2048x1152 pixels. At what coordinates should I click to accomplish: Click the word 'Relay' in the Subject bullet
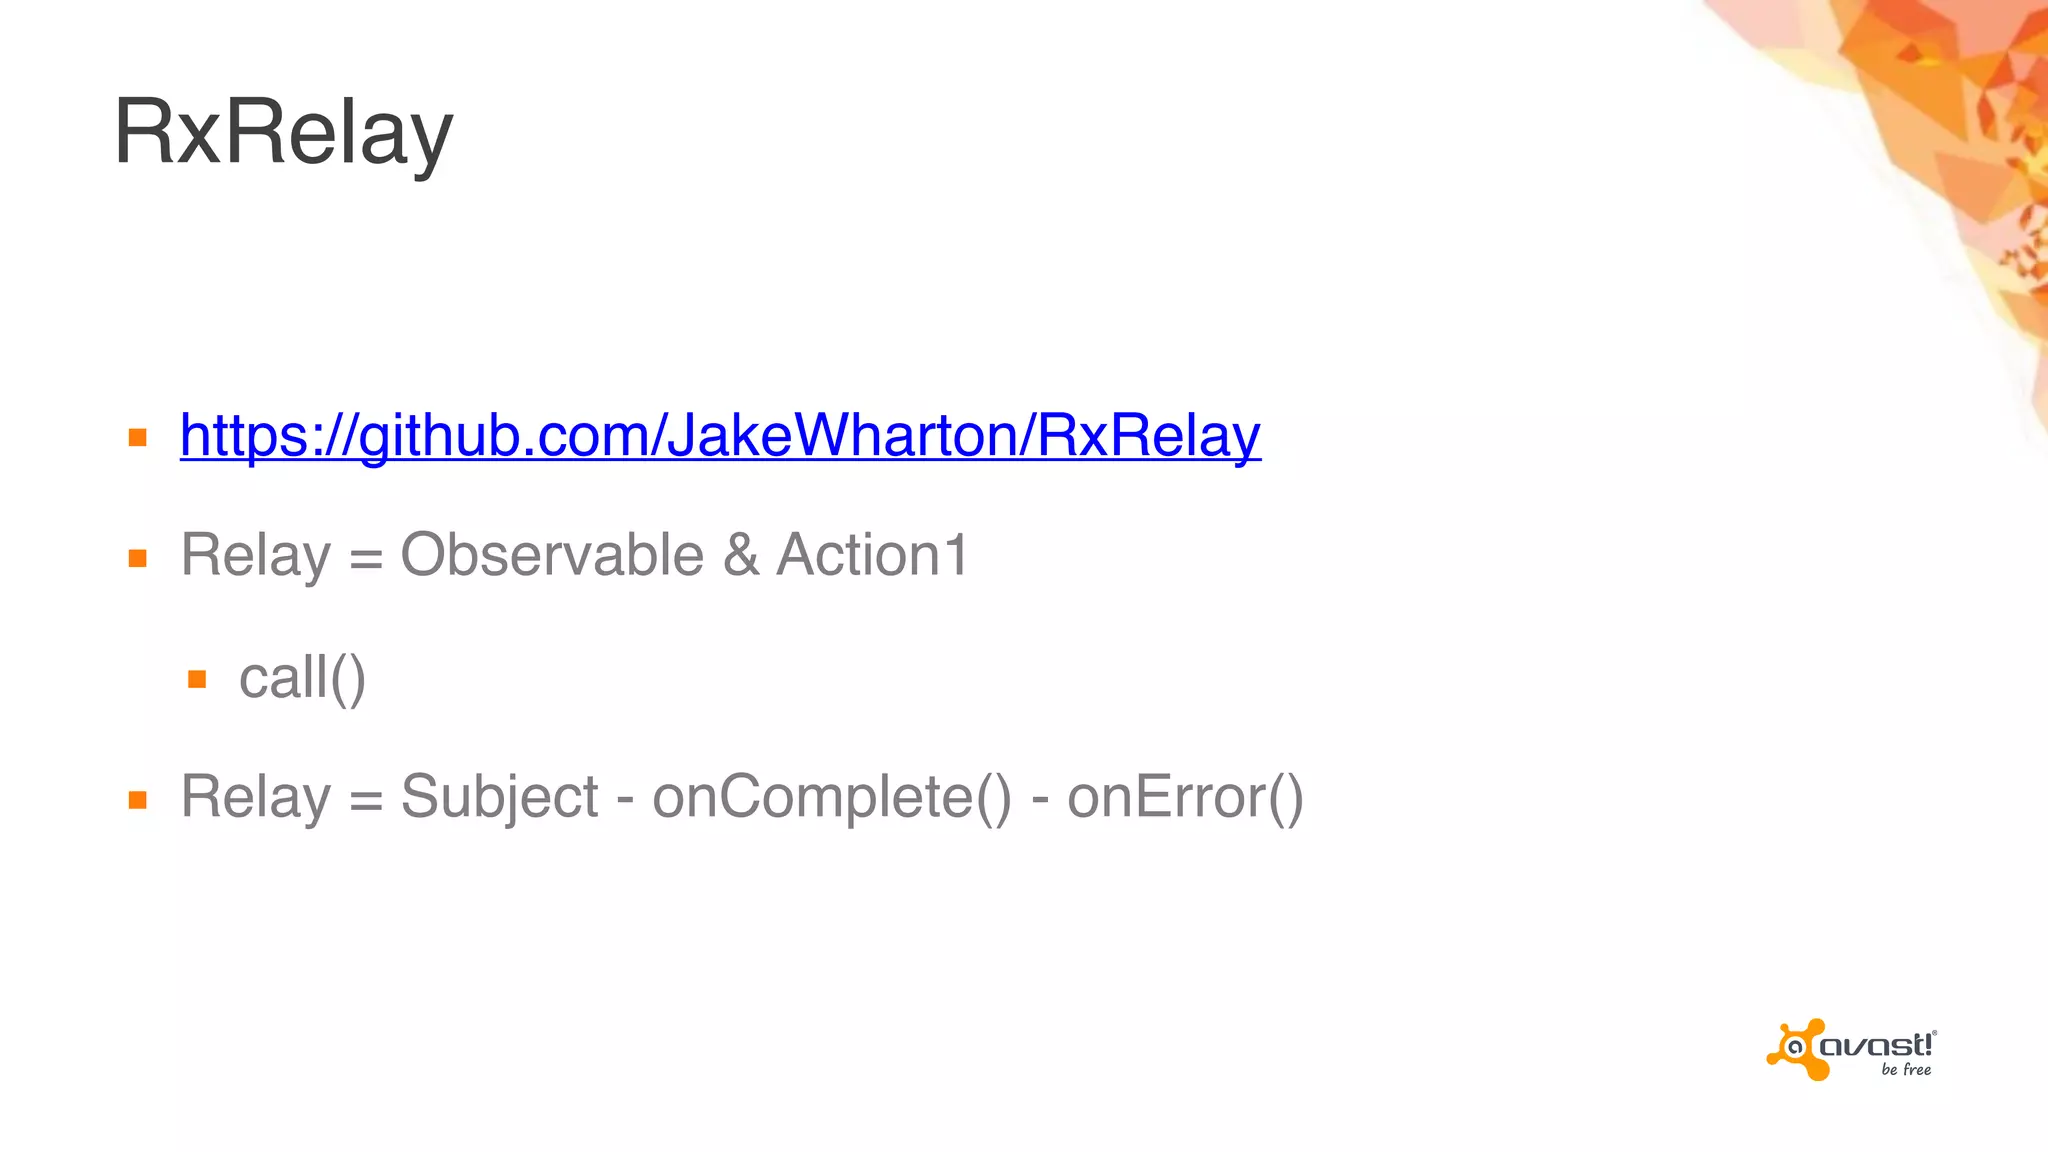(255, 797)
